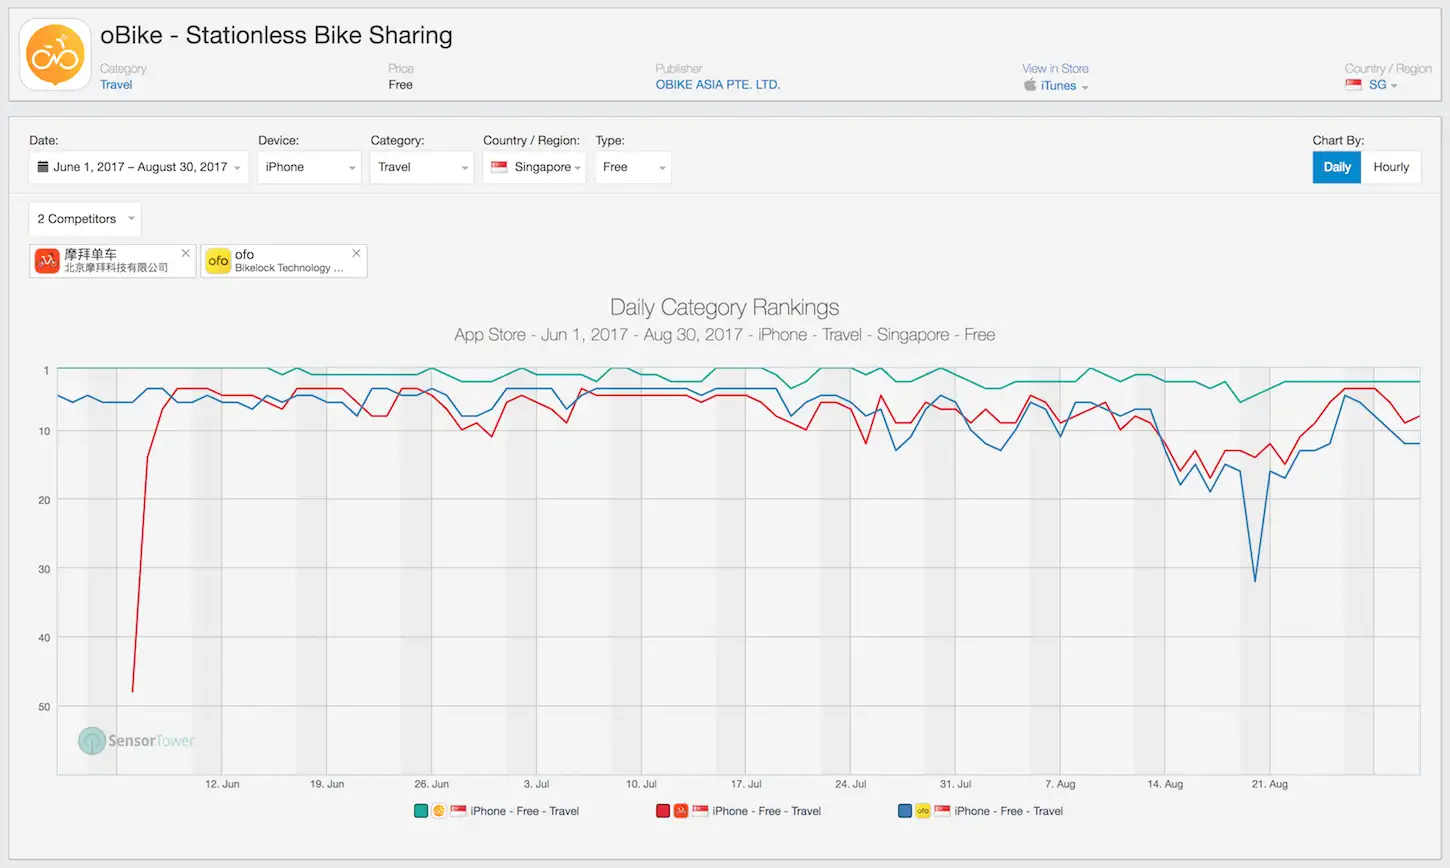Viewport: 1450px width, 868px height.
Task: Click the ofo Bikelock Technology competitor text
Action: click(289, 261)
